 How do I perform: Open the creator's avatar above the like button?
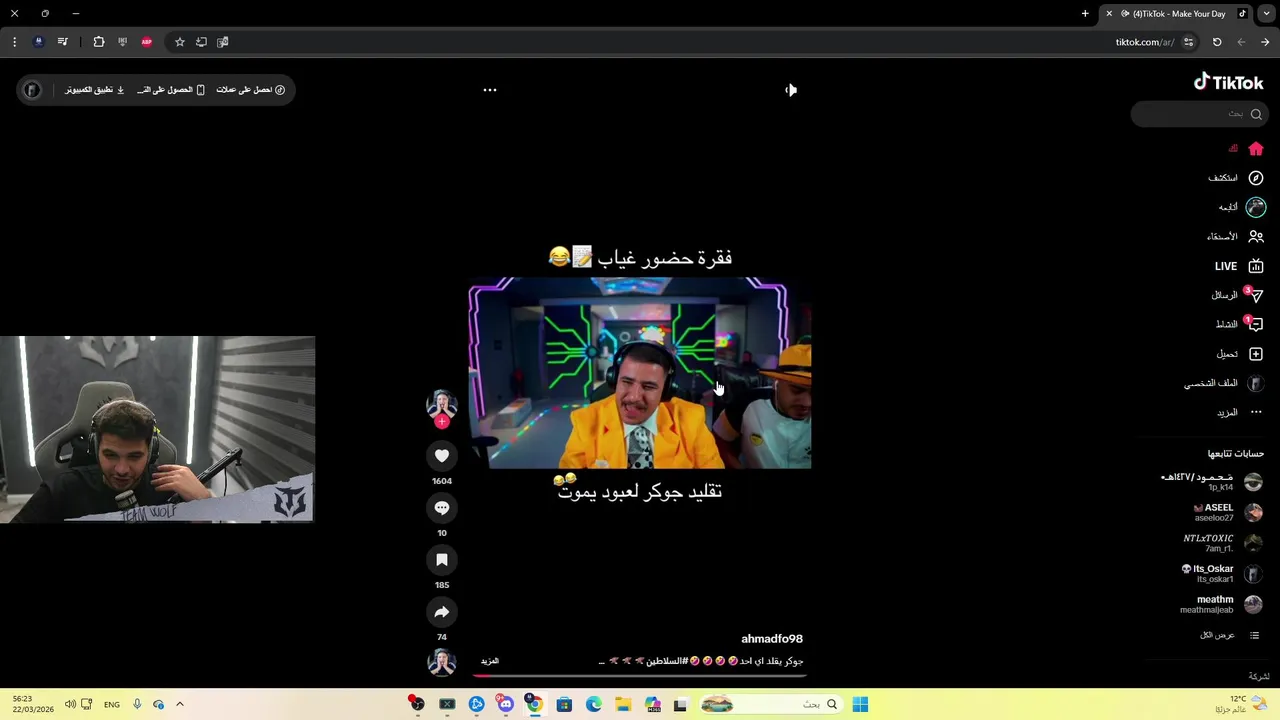pos(442,404)
